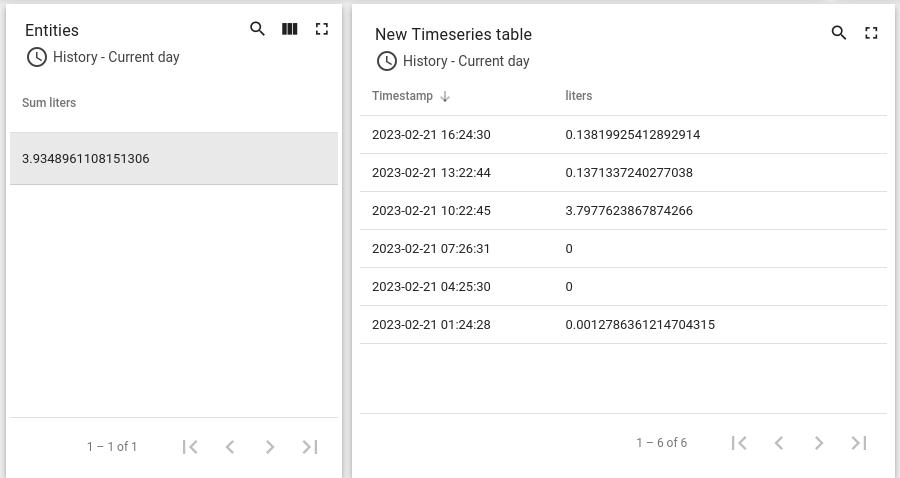Go to first page in Timeseries paginator

click(739, 442)
